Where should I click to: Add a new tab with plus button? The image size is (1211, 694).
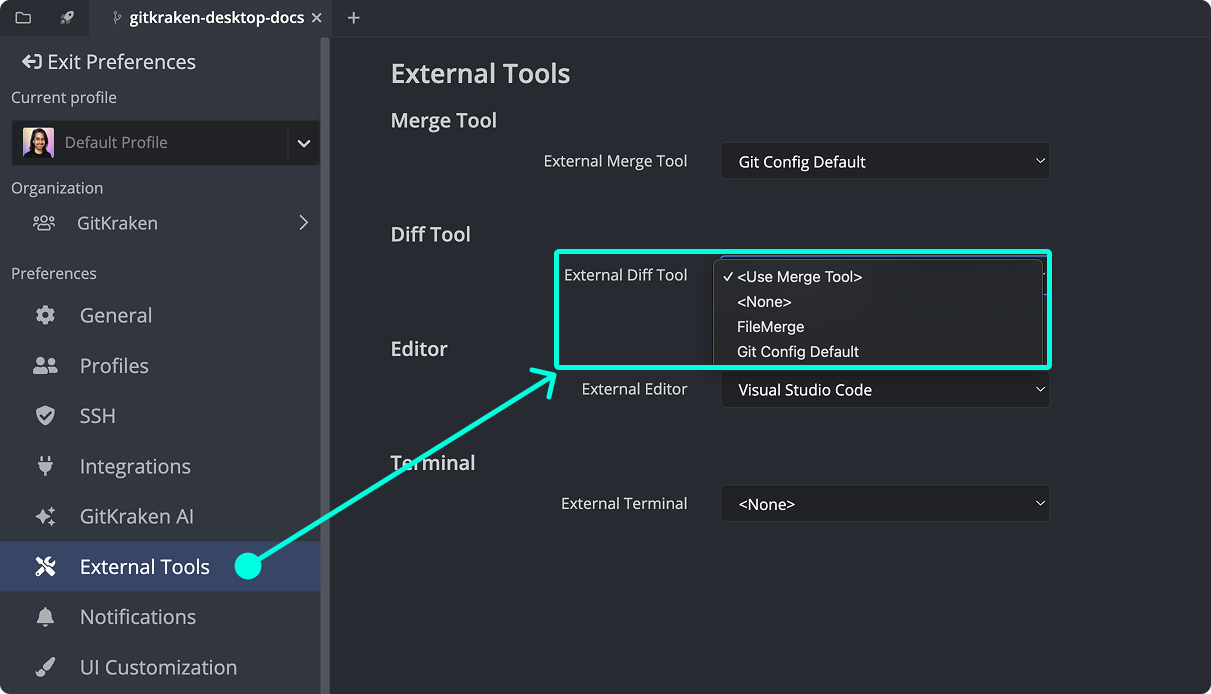[353, 18]
